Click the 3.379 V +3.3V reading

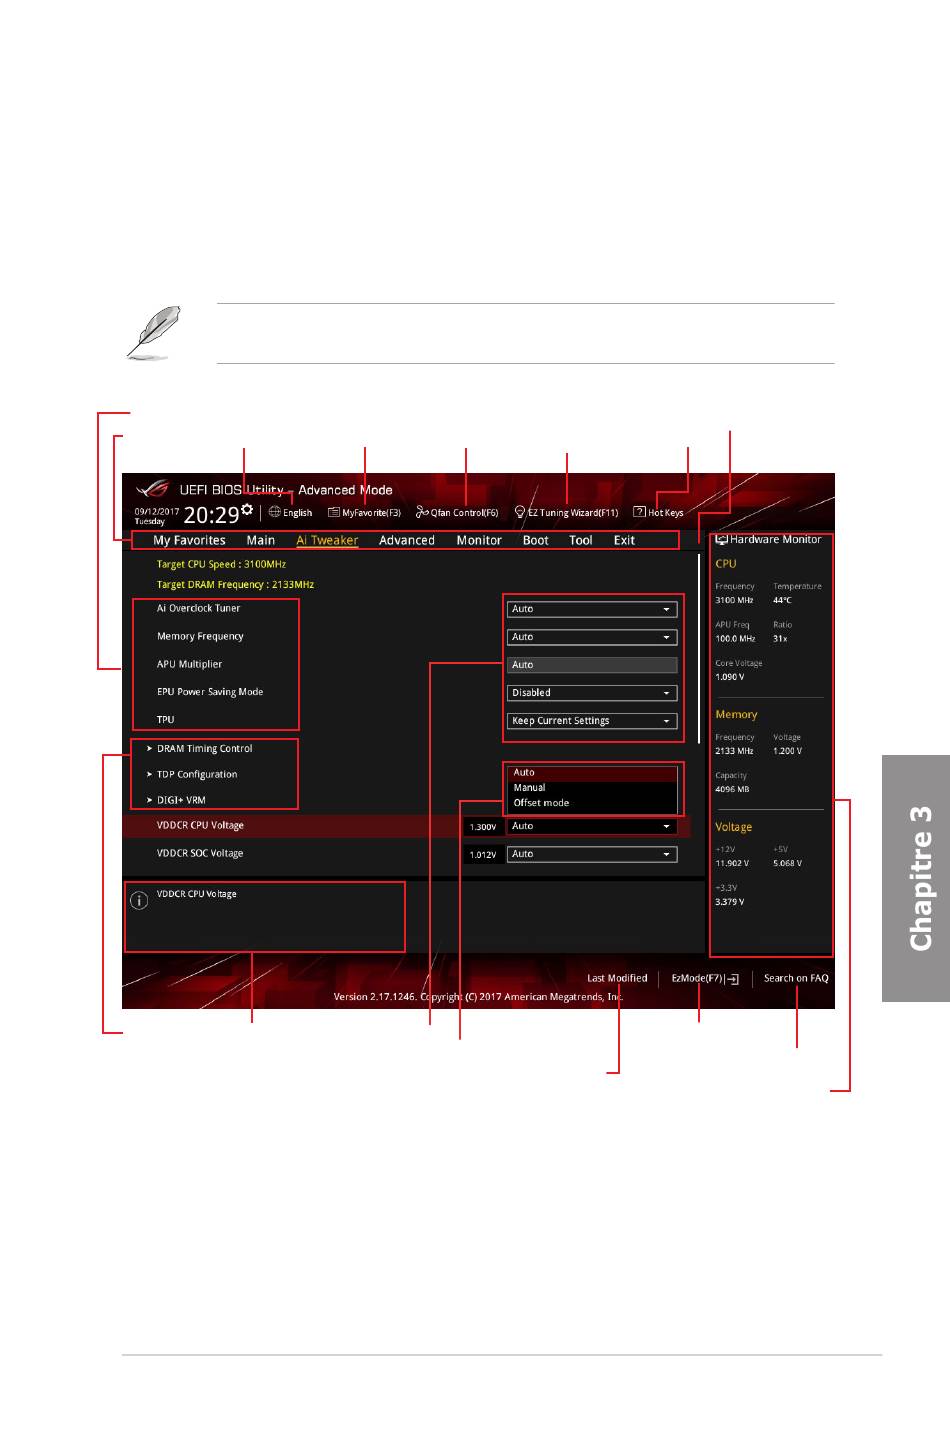click(730, 902)
